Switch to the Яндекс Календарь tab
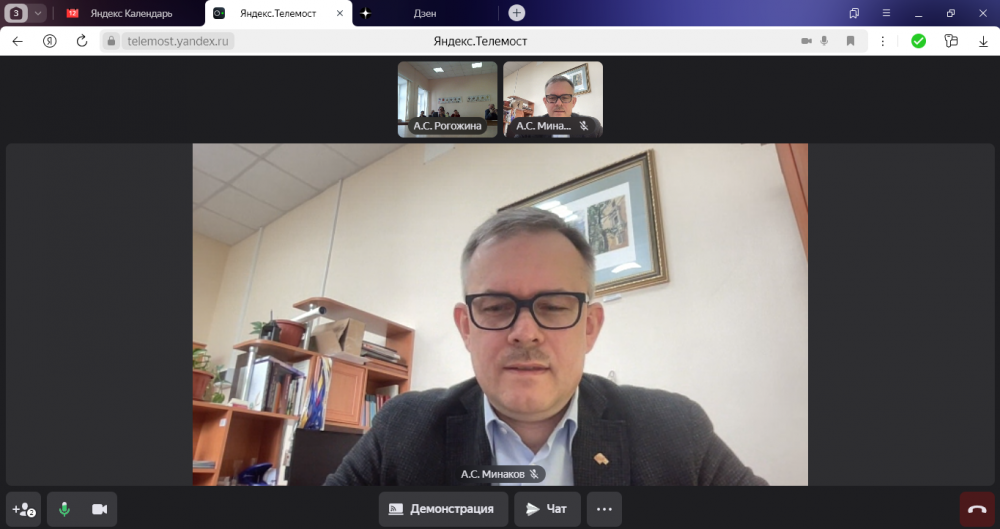1000x529 pixels. [x=130, y=13]
